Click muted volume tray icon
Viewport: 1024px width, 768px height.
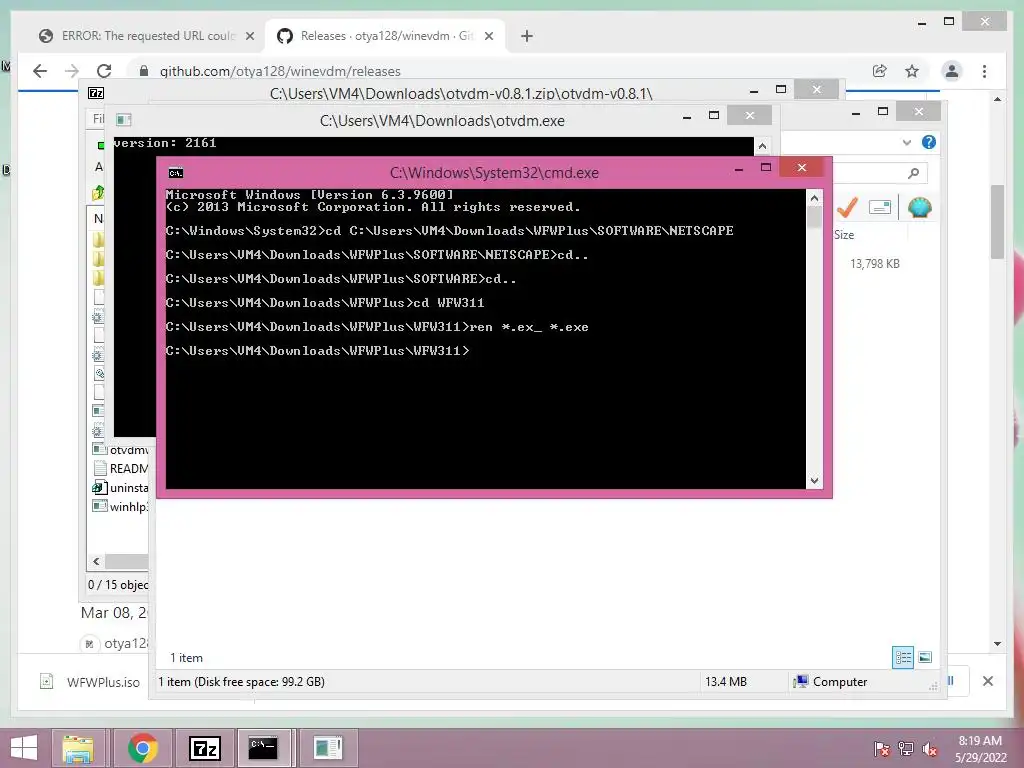pos(930,749)
